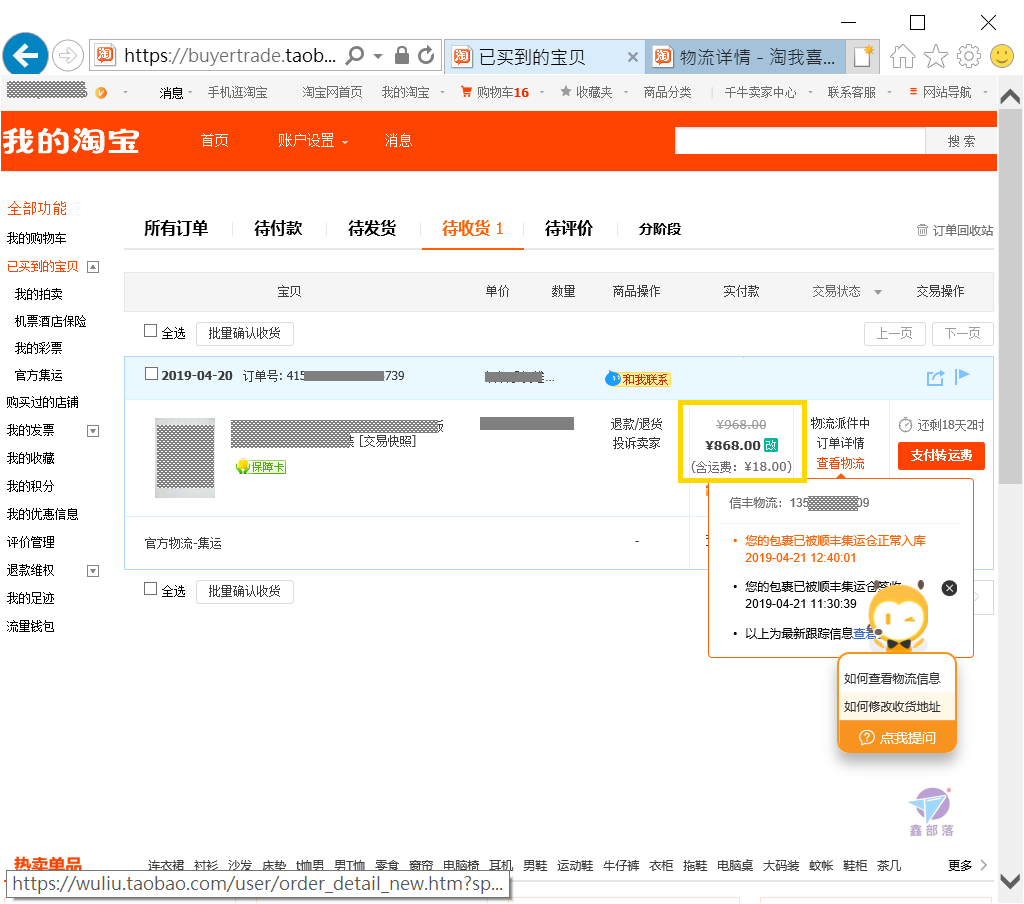1024x904 pixels.
Task: Expand the 我的发票 sidebar section
Action: tap(93, 430)
